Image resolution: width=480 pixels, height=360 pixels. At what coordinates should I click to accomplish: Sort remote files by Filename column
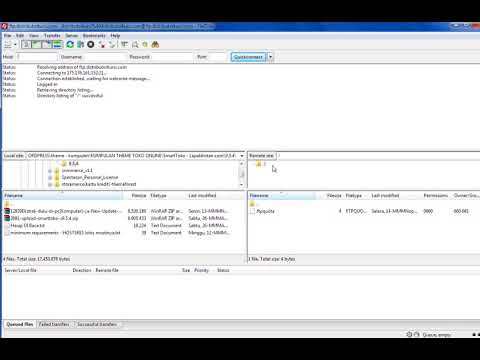[x=282, y=196]
